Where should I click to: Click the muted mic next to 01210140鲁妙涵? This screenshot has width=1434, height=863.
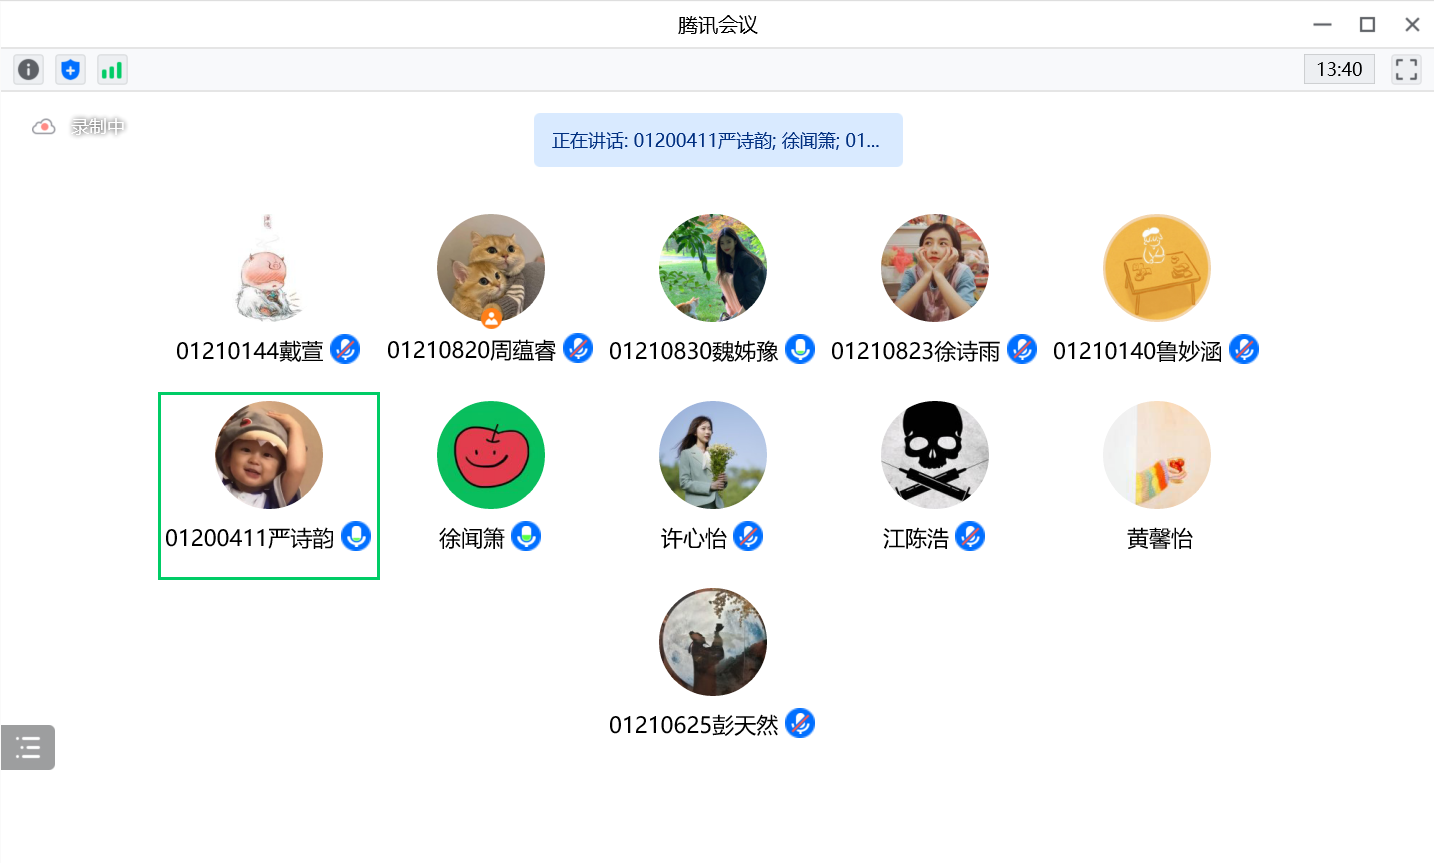pyautogui.click(x=1244, y=349)
